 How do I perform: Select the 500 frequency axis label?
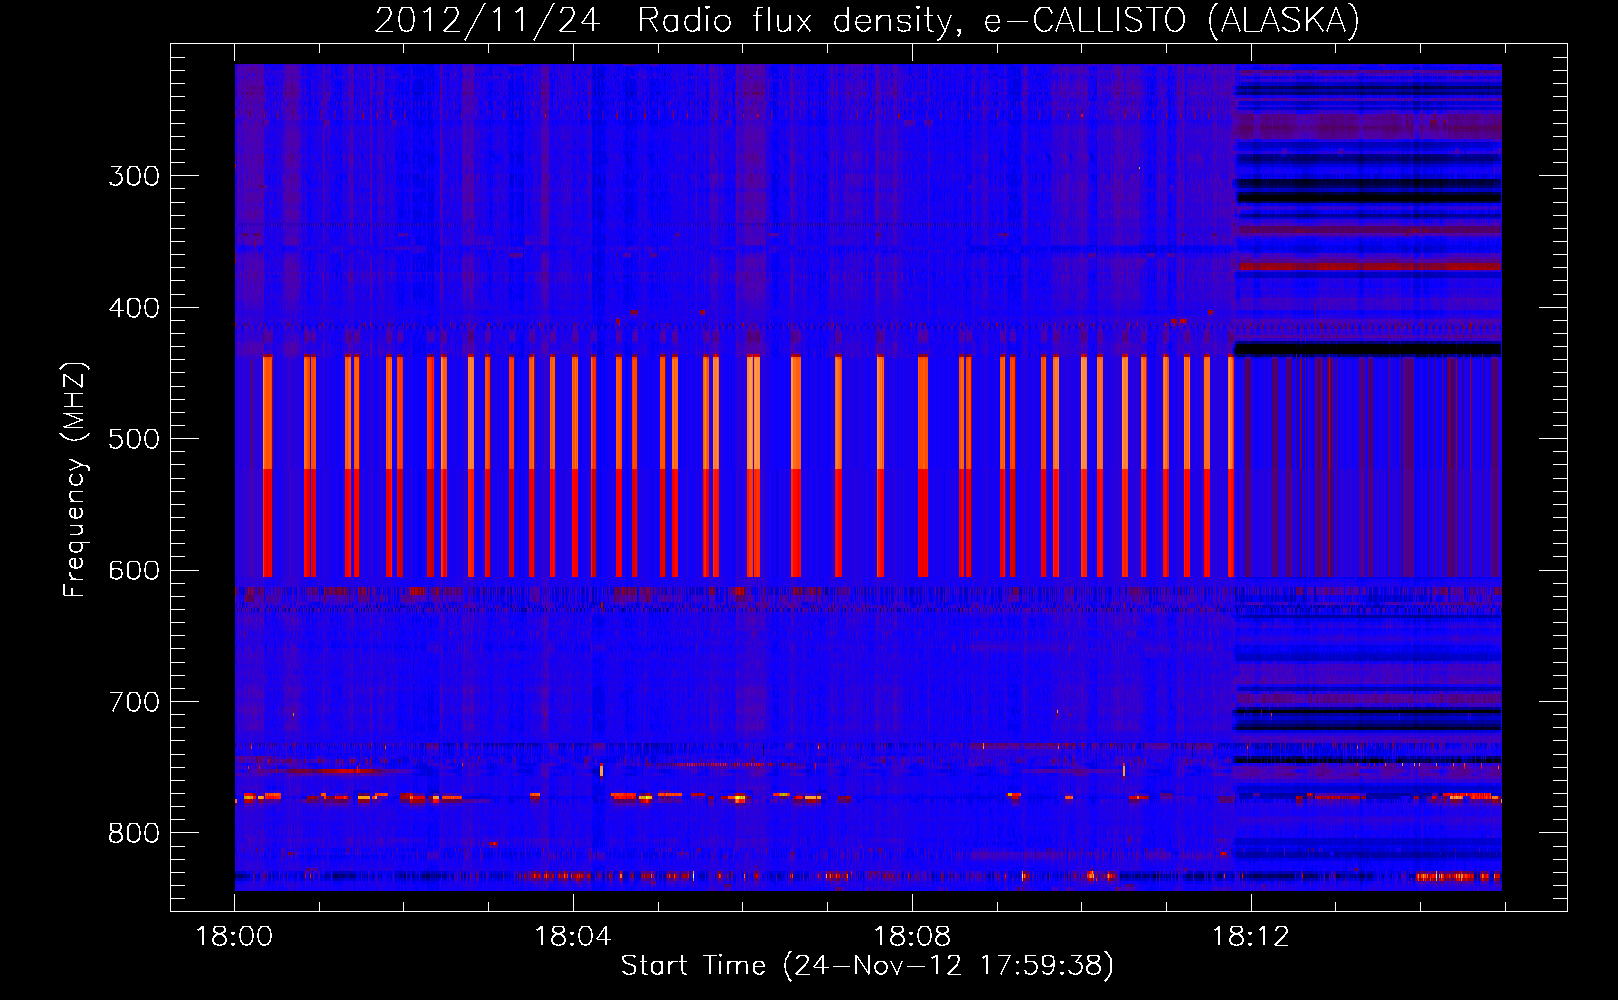134,439
